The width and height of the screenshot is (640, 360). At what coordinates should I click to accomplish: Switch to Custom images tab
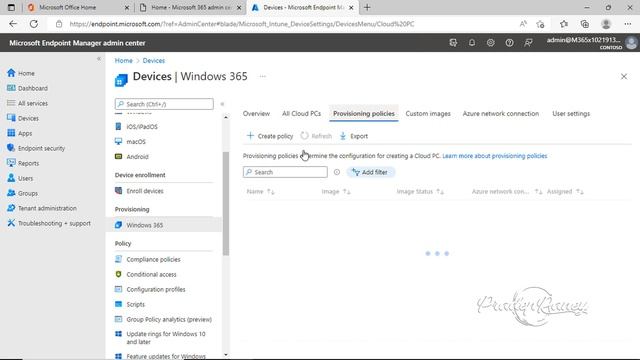point(428,113)
